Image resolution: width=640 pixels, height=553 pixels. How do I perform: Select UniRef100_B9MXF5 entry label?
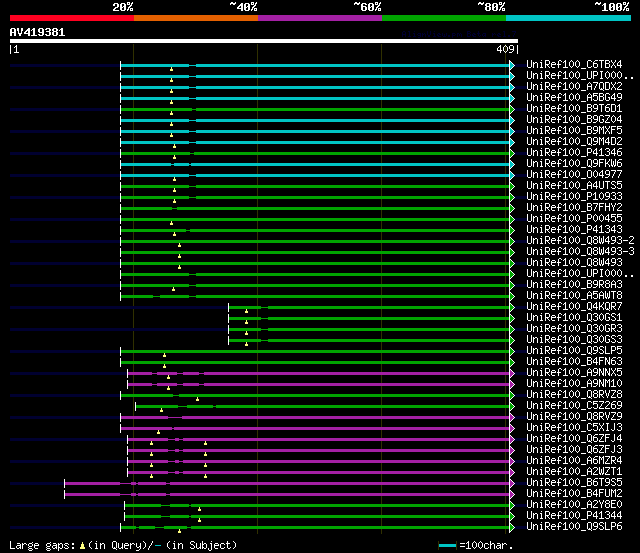click(x=574, y=131)
